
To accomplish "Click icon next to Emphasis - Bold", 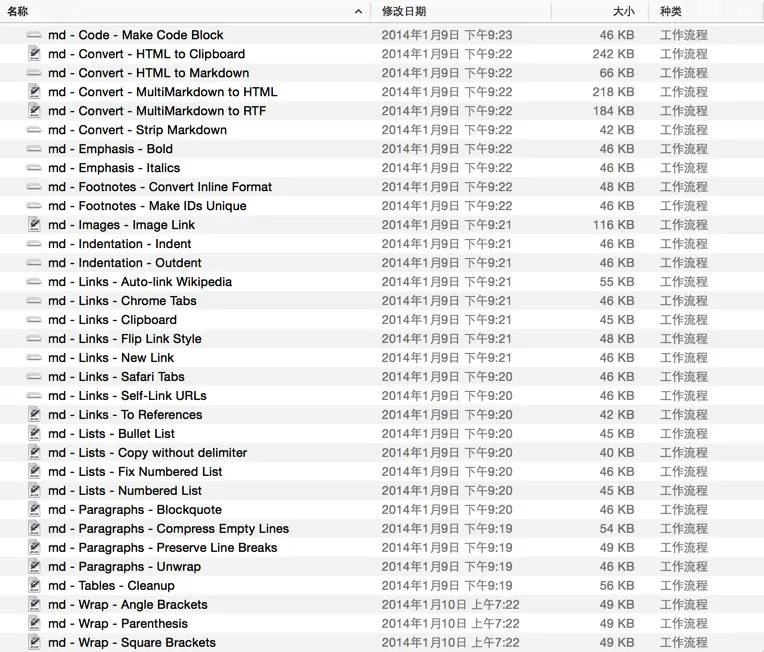I will [34, 149].
